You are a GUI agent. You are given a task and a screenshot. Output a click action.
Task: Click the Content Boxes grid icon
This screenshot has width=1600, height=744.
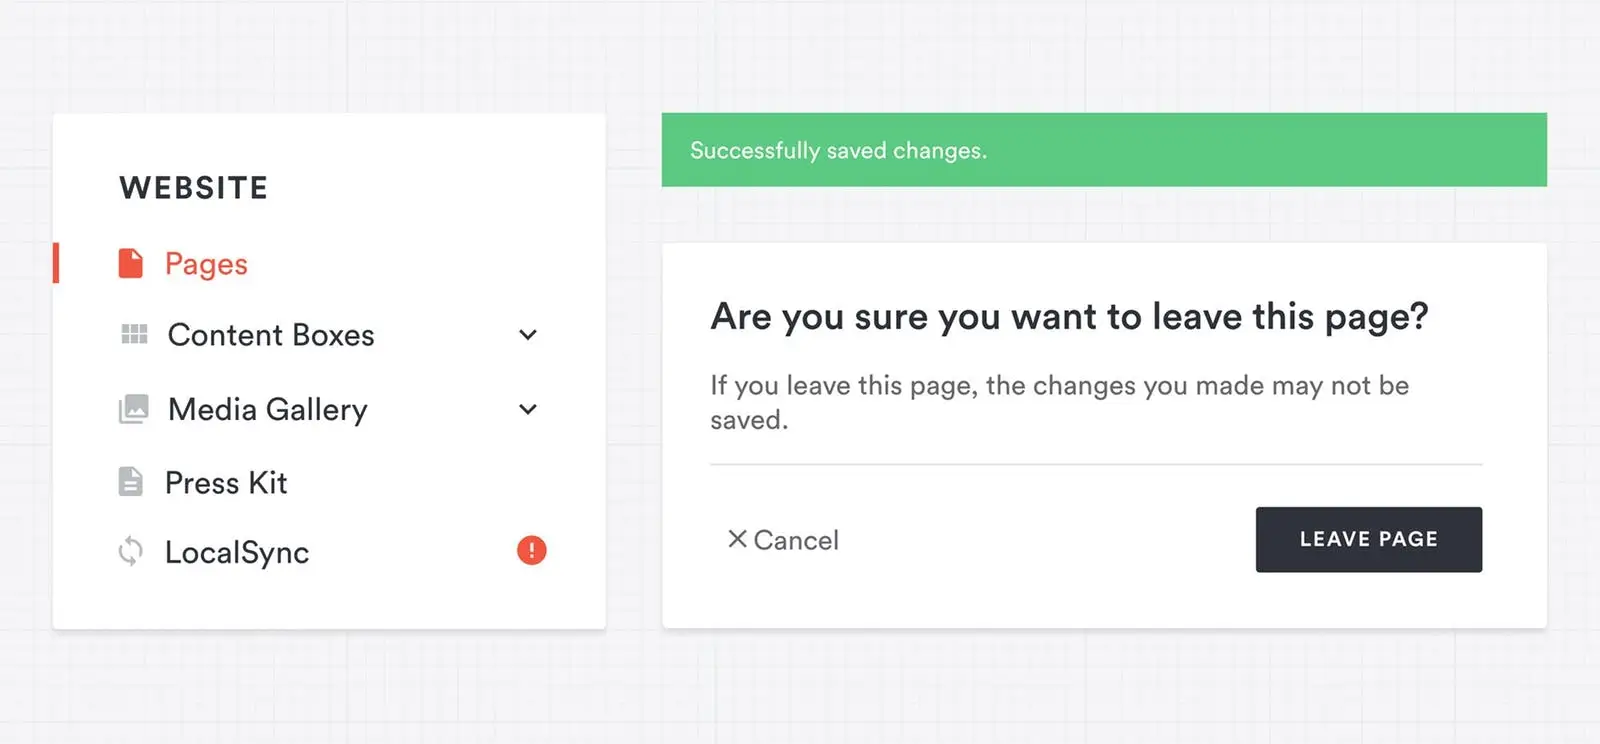click(134, 334)
